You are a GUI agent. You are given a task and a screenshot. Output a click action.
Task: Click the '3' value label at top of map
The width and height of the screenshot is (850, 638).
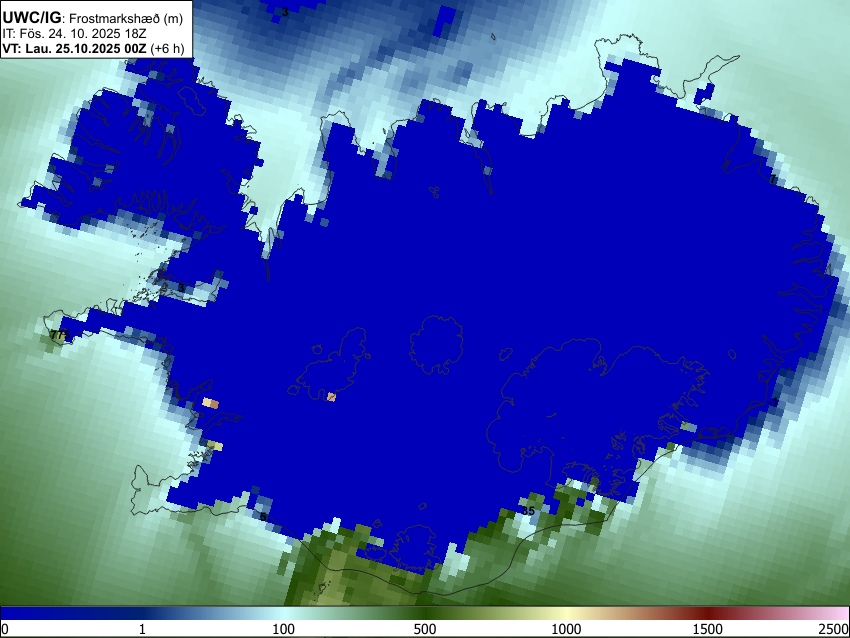click(x=285, y=12)
